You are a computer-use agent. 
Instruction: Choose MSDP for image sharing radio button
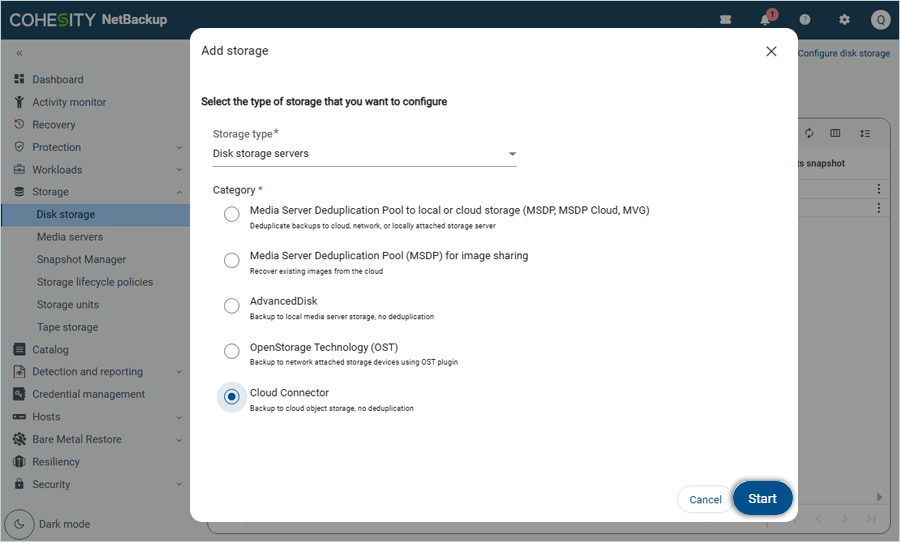coord(232,261)
